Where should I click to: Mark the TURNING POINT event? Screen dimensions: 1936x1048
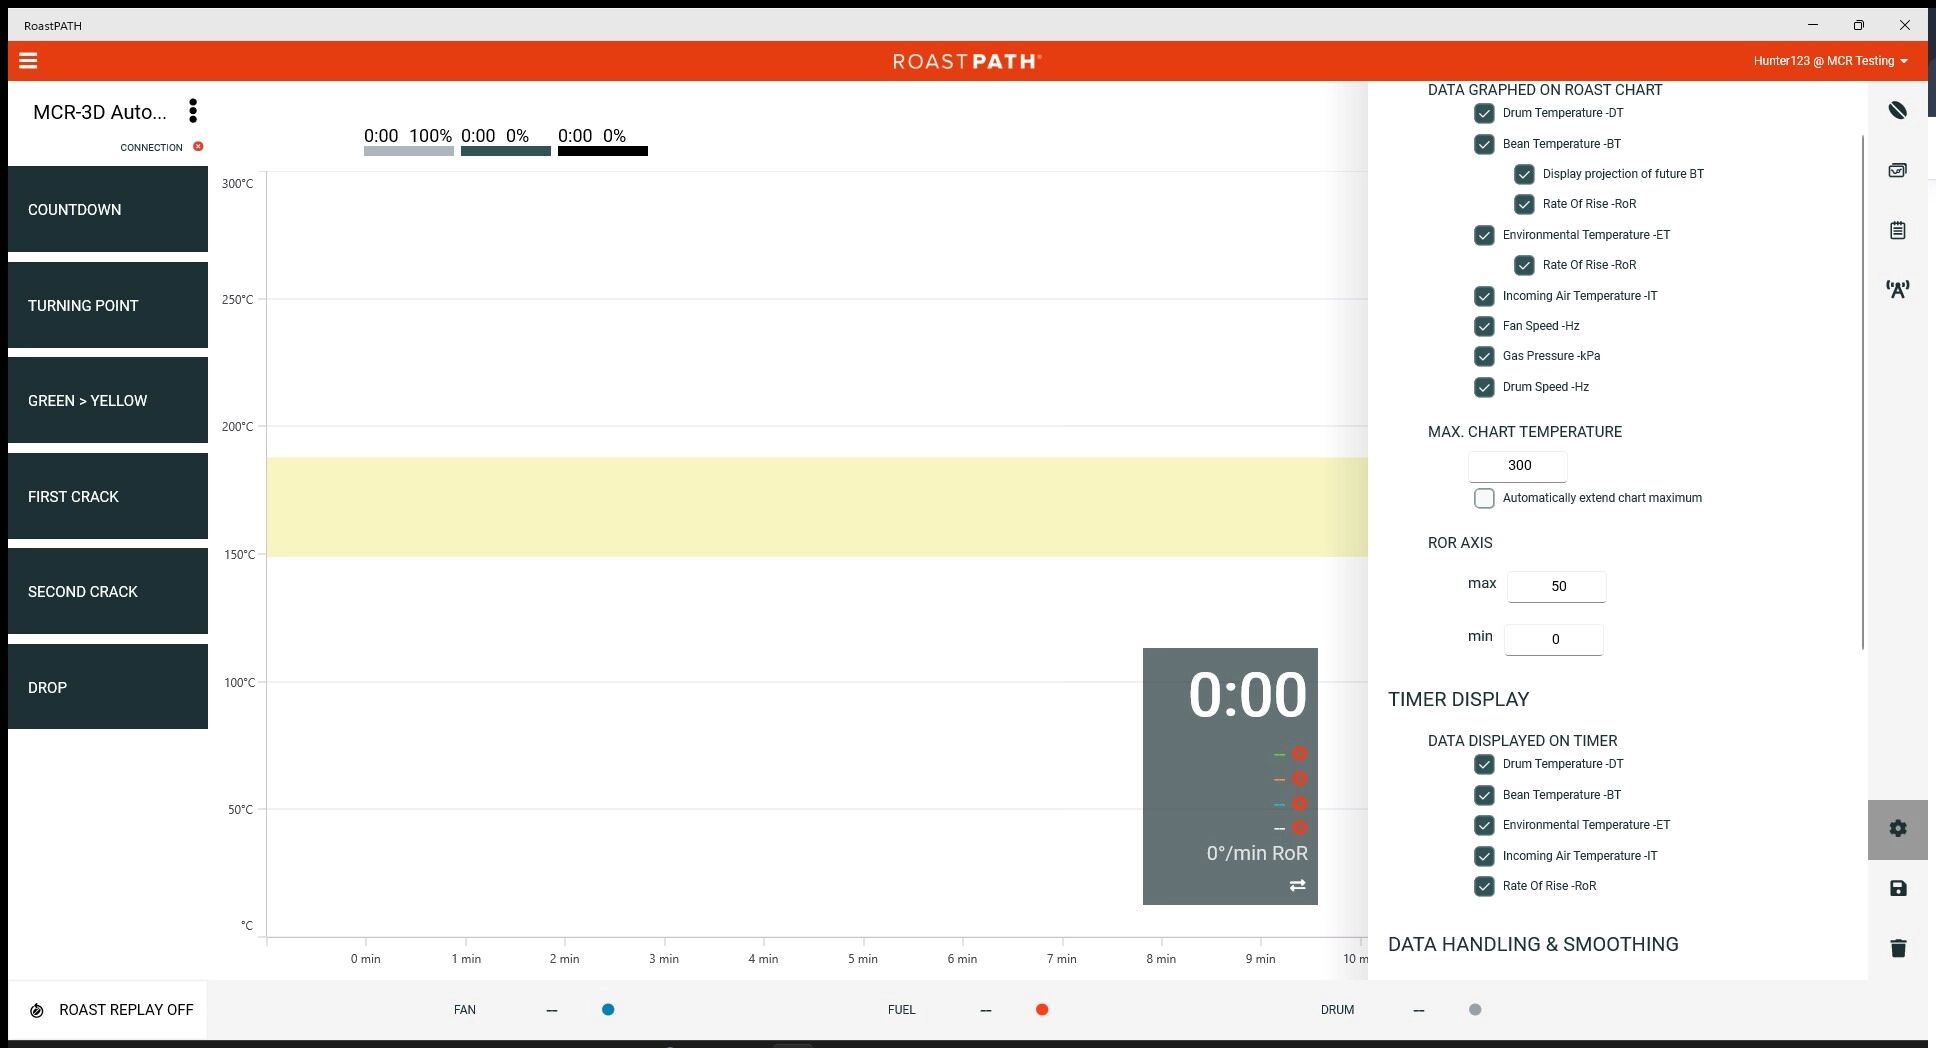108,305
